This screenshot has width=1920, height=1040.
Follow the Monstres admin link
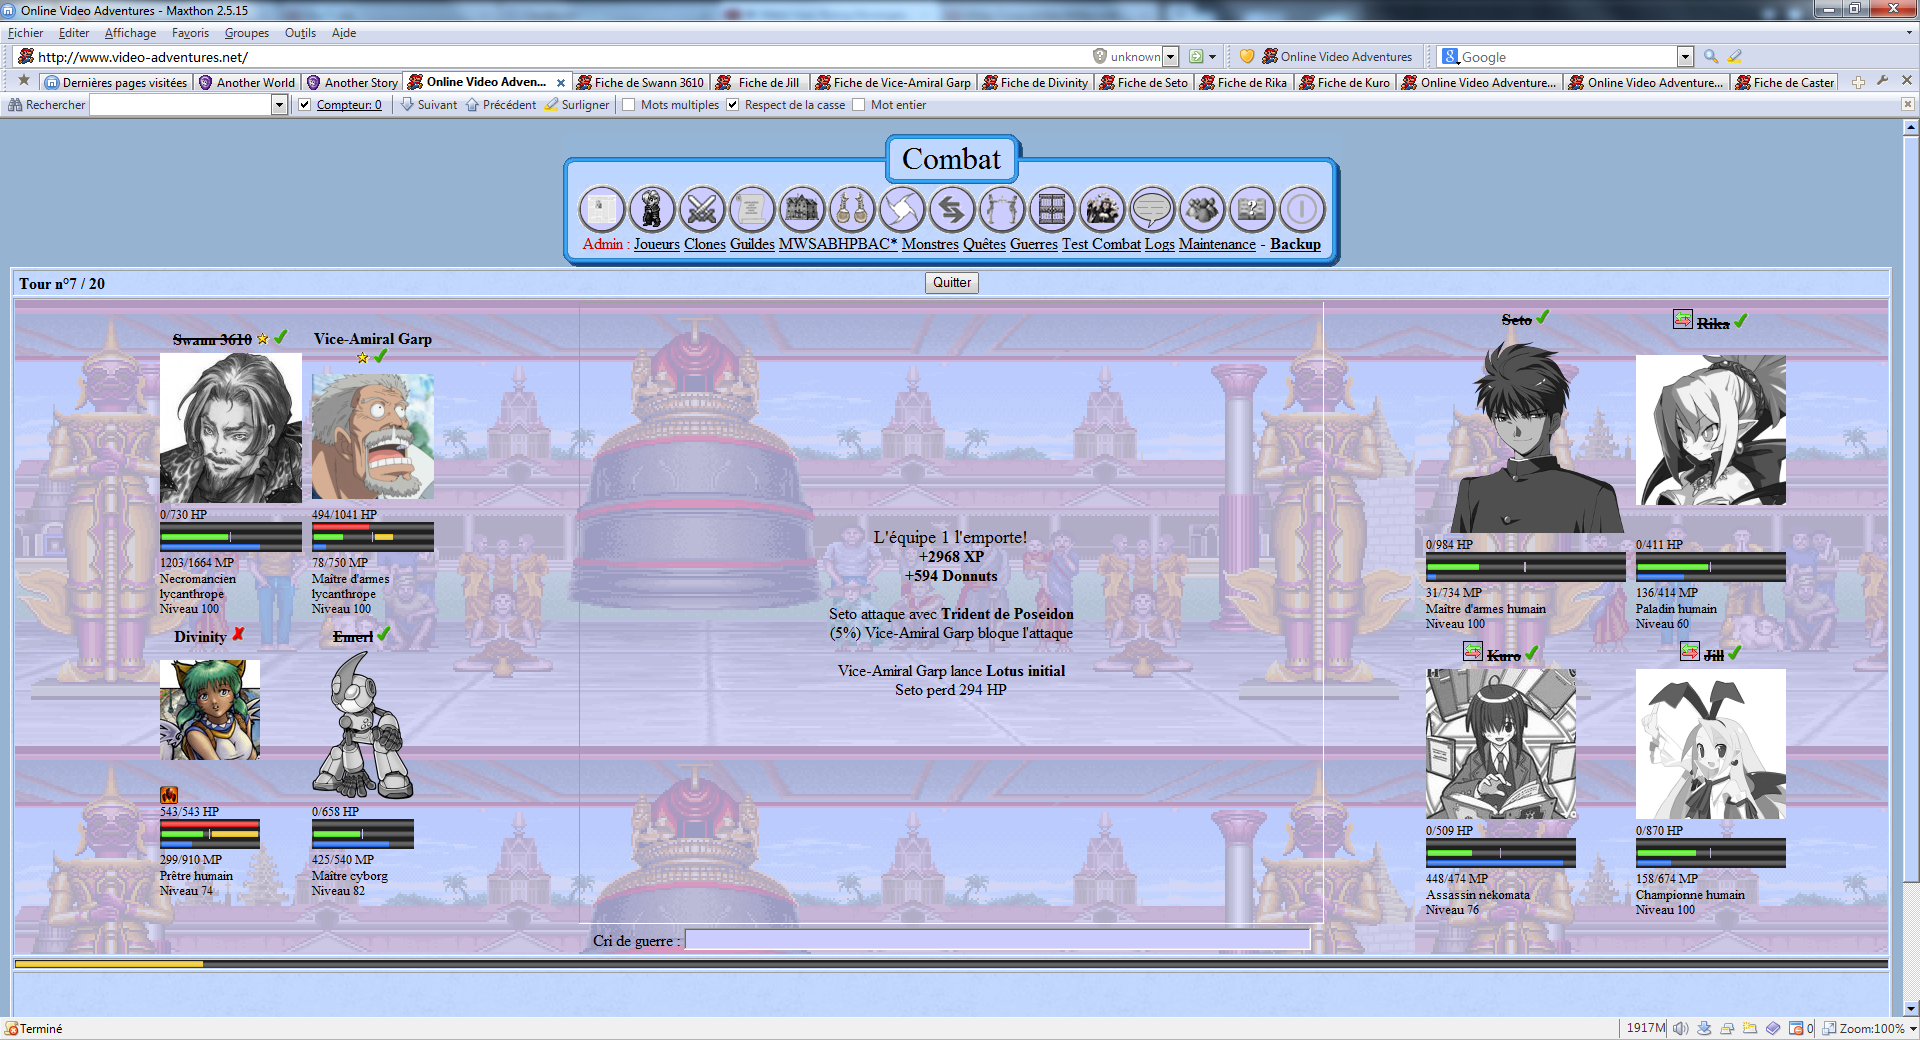[929, 244]
